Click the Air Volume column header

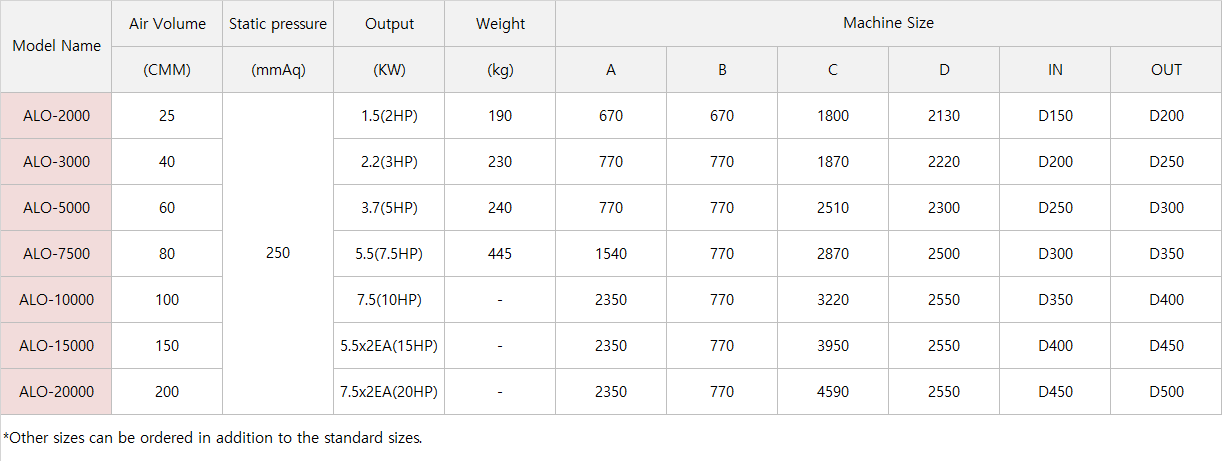[x=167, y=24]
